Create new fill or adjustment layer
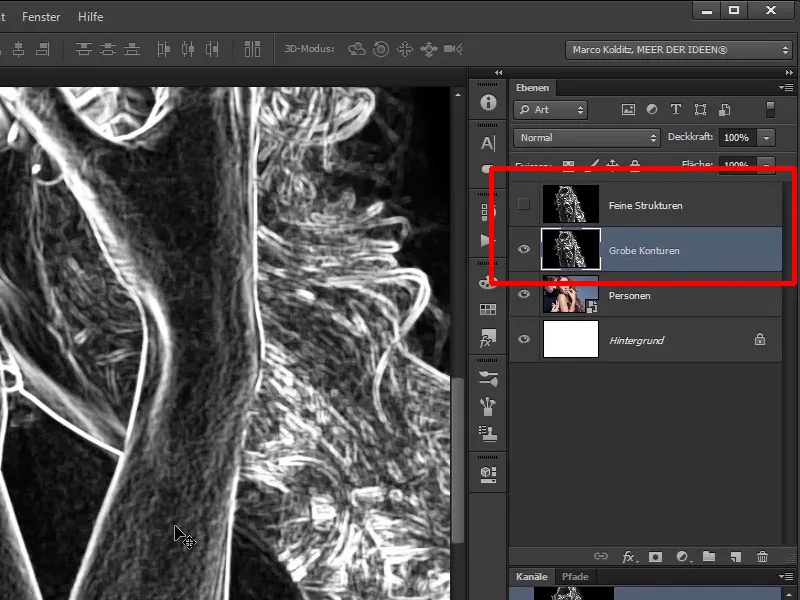 point(683,557)
